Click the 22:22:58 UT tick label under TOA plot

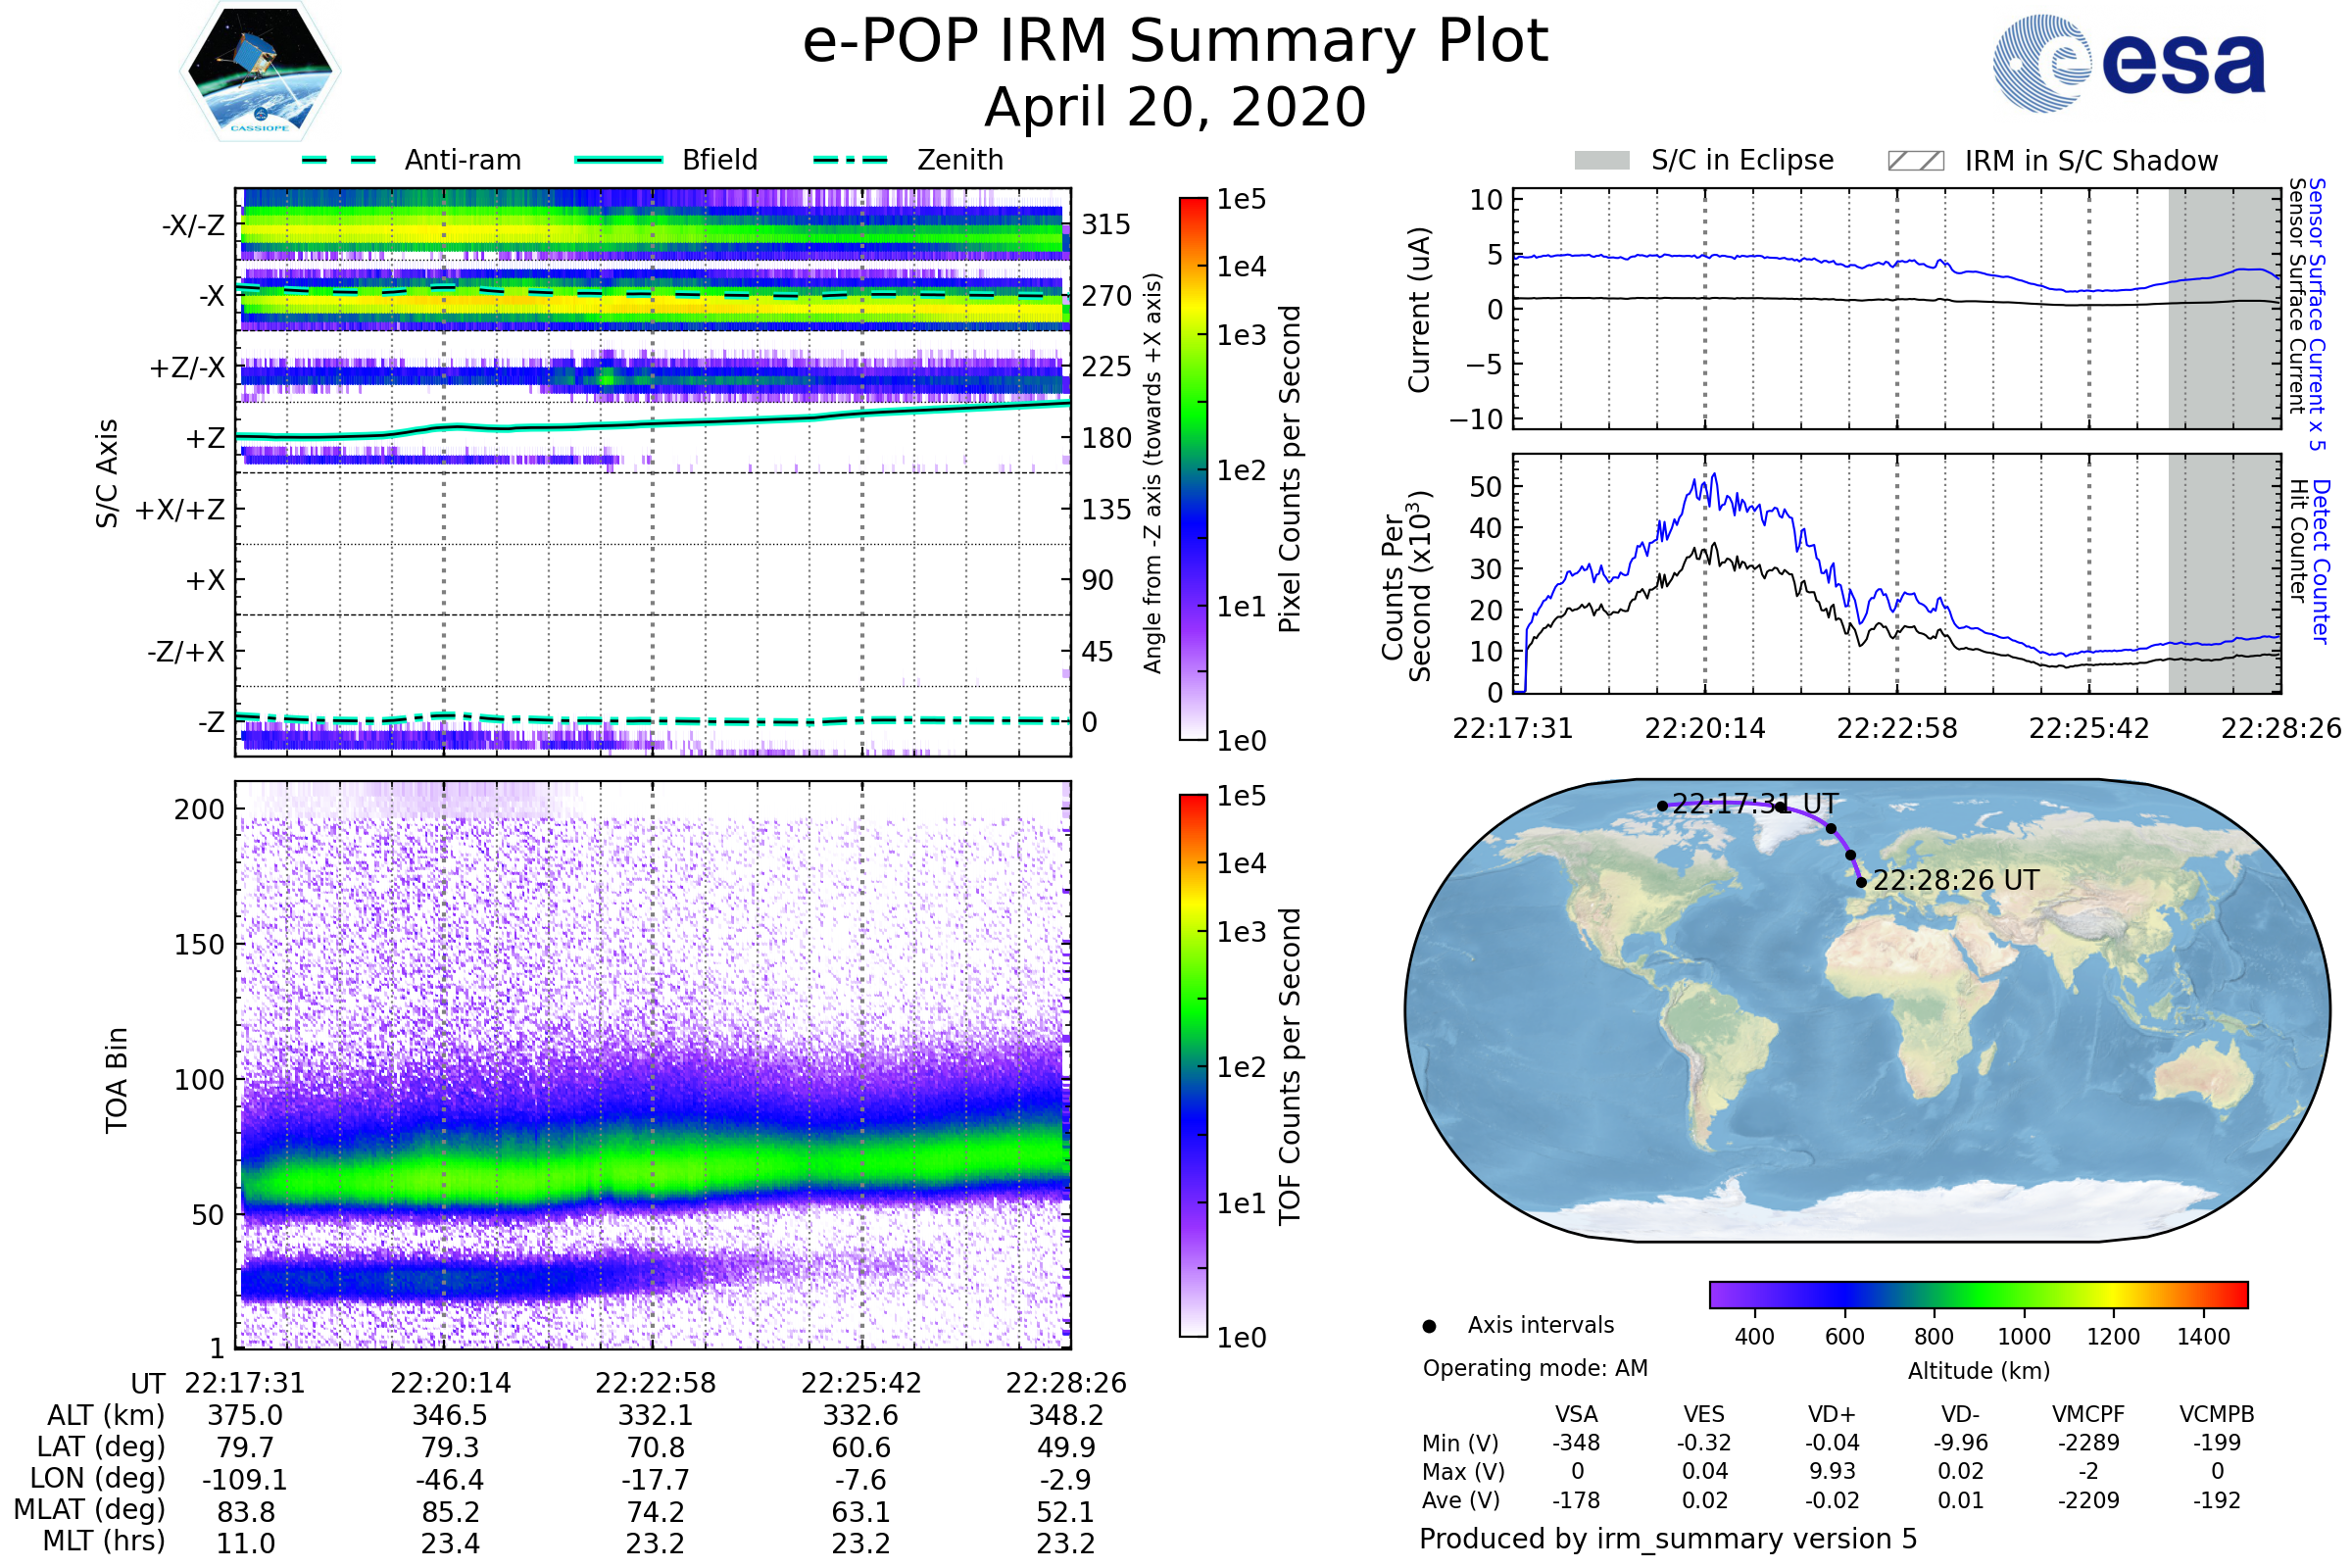[656, 1383]
